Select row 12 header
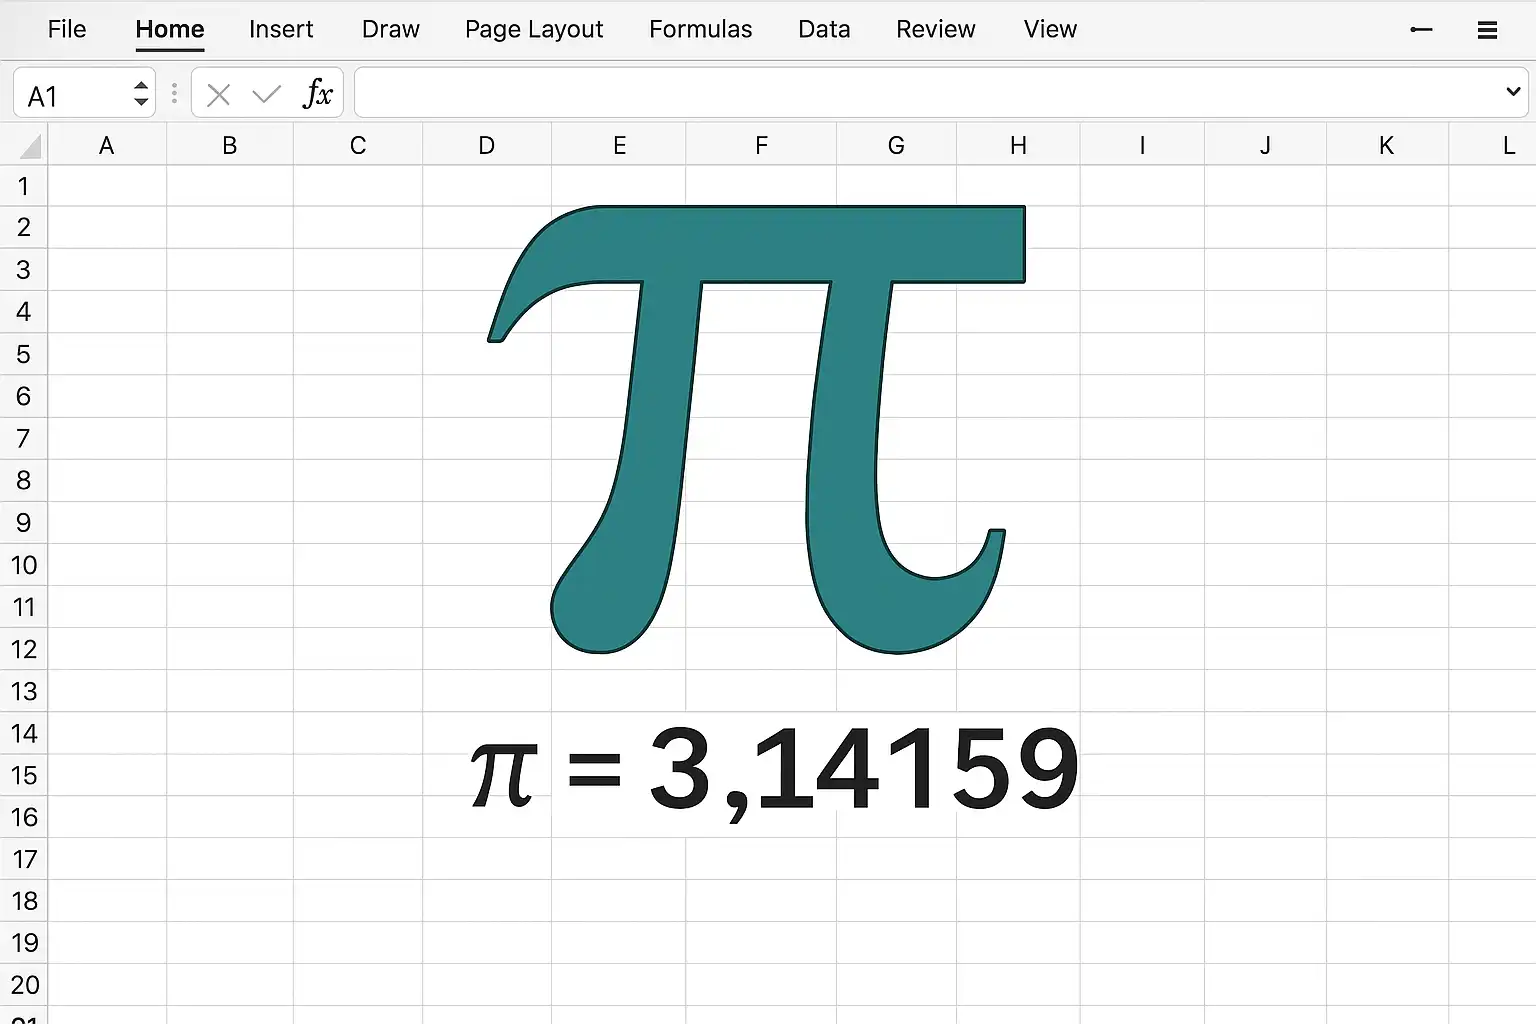This screenshot has width=1536, height=1024. tap(24, 649)
